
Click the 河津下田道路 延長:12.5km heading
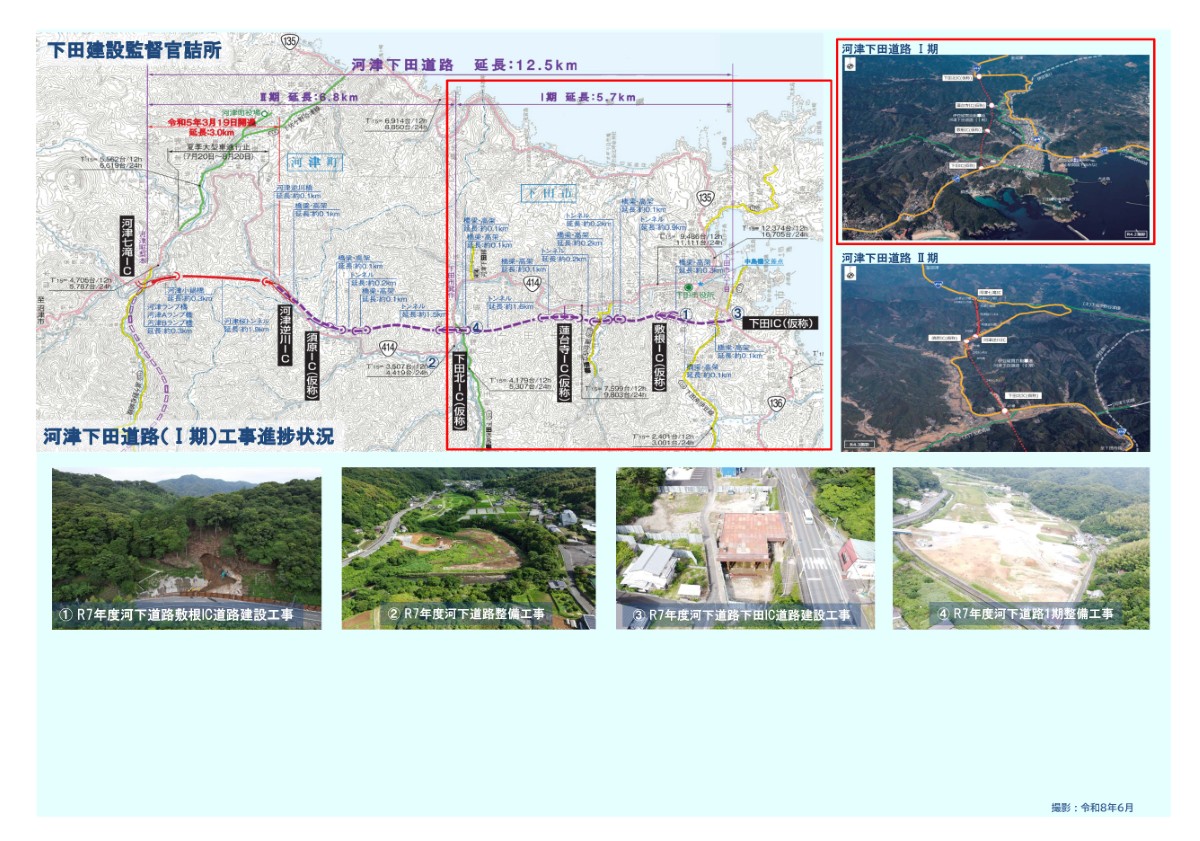[x=464, y=65]
